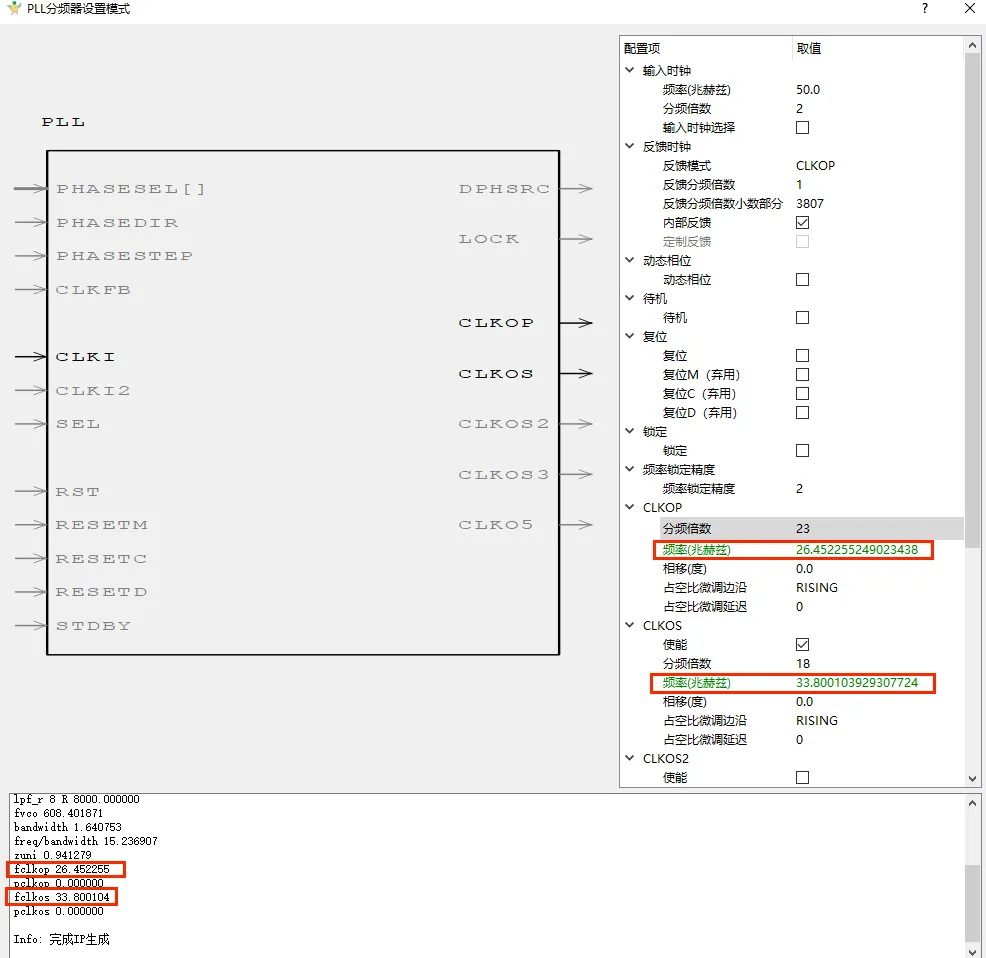Select CLKOP 占空比微调边沿 value RISING

coord(816,588)
